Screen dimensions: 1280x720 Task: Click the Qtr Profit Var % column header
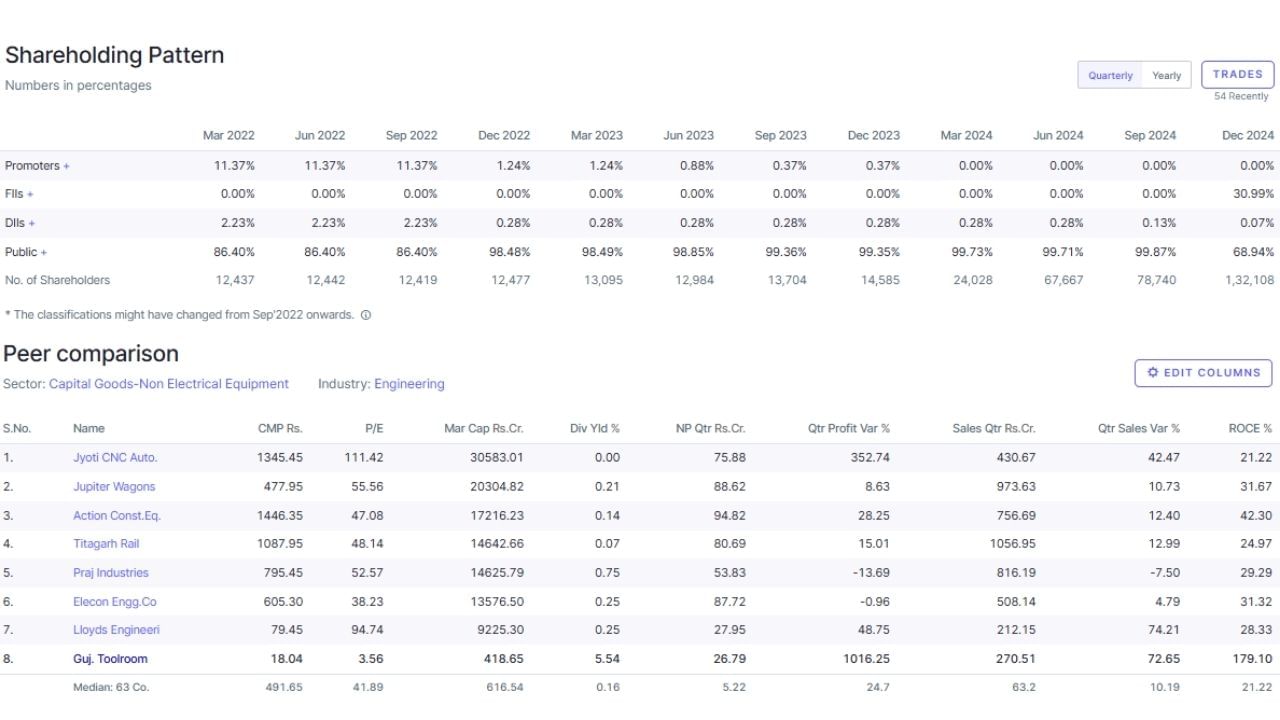click(849, 428)
